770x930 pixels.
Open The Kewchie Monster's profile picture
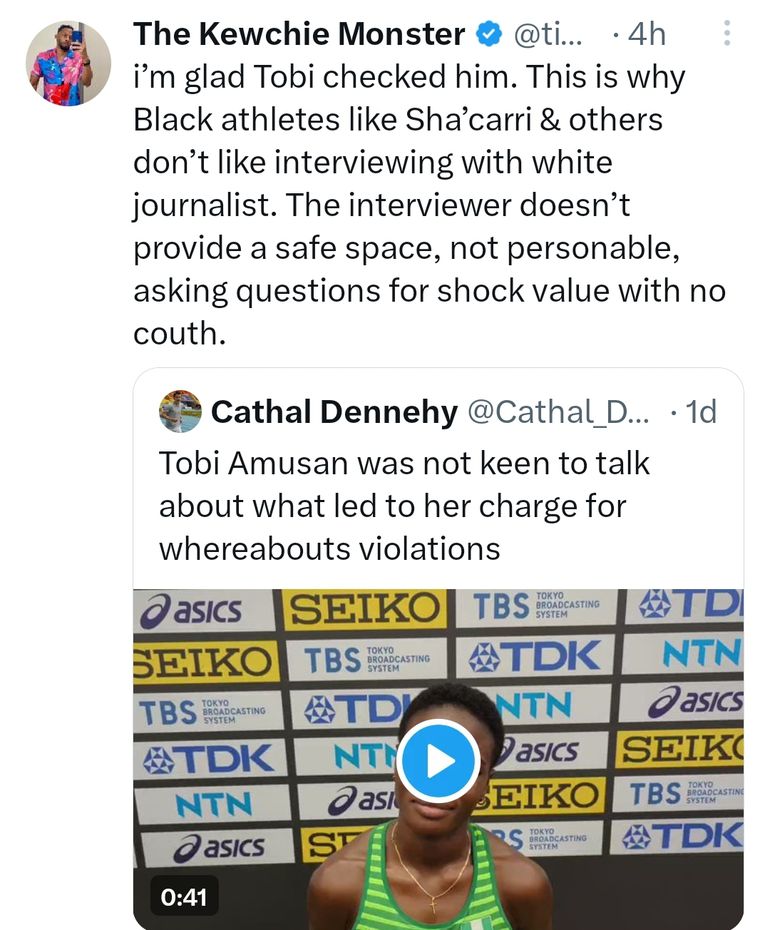pos(68,63)
